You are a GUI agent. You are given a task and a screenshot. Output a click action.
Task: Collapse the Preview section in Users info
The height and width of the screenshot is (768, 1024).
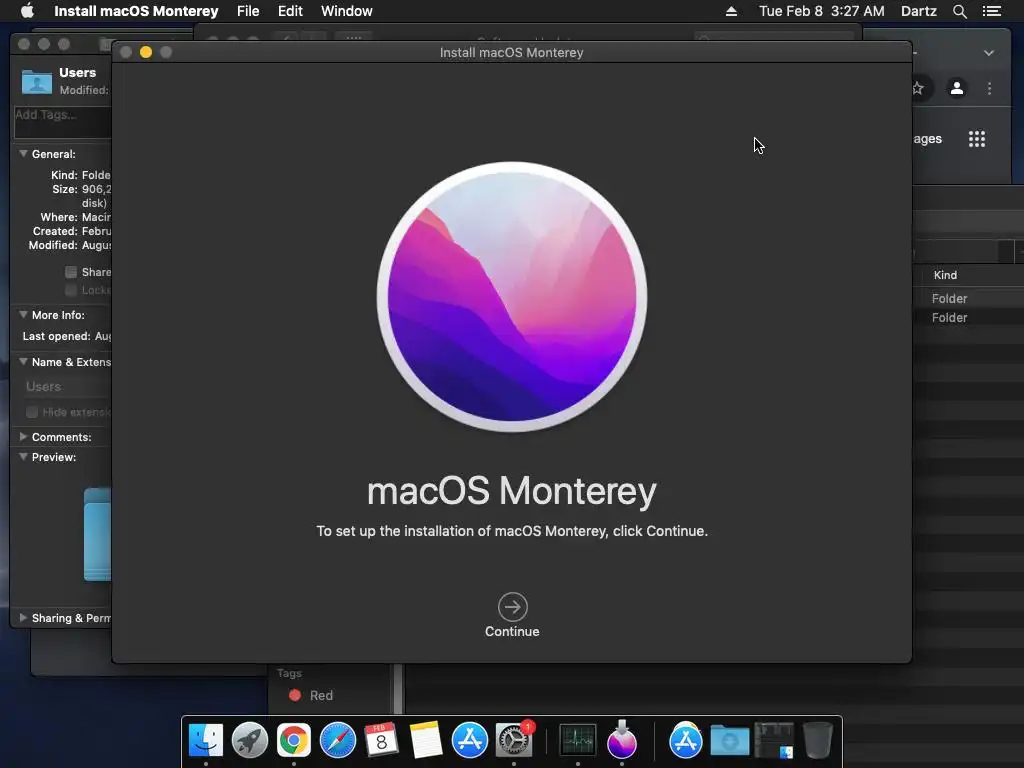[24, 456]
